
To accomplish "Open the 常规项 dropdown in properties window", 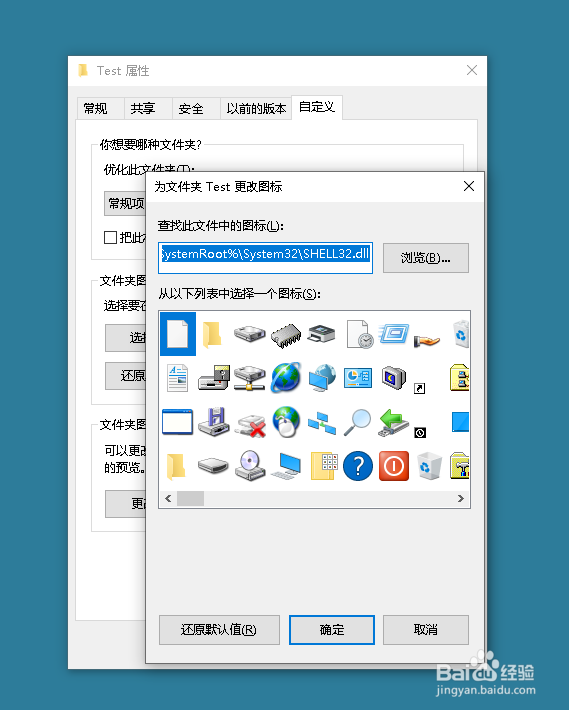I will pos(125,203).
